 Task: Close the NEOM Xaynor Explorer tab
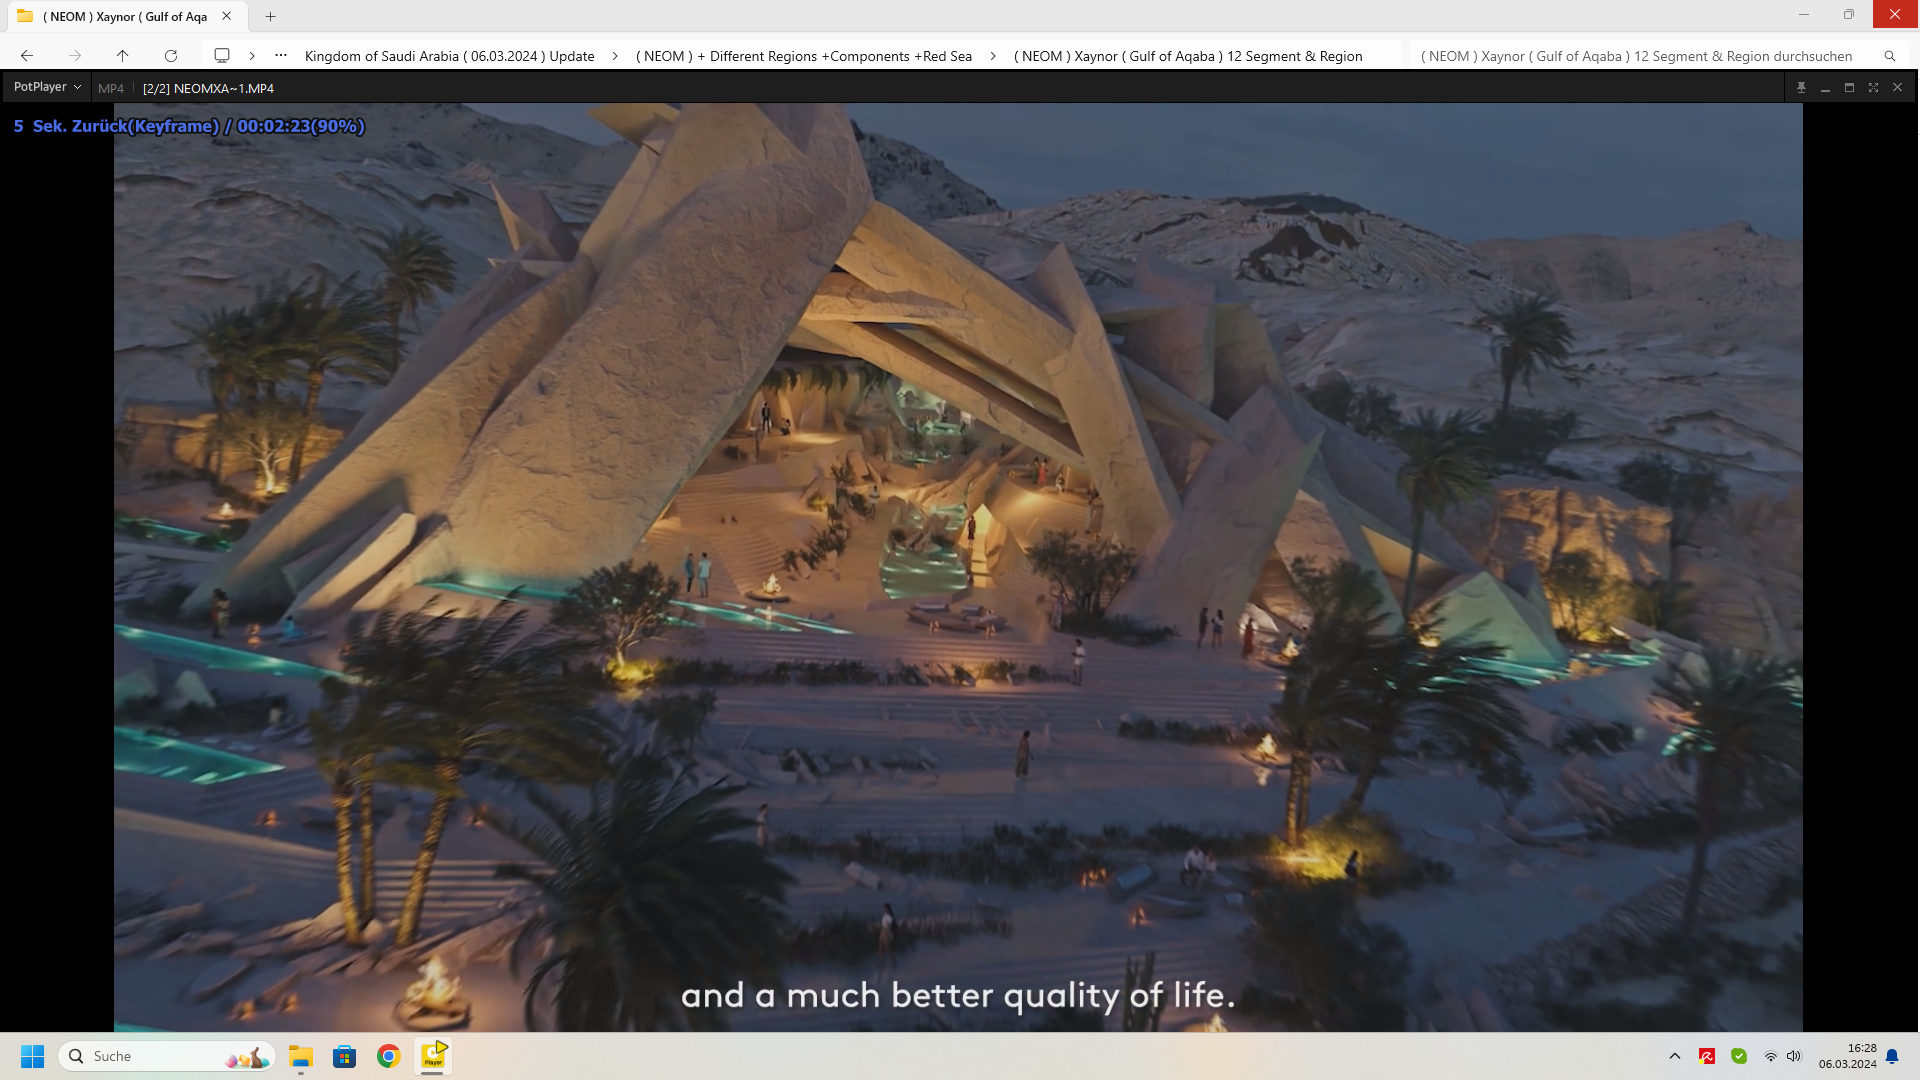click(x=227, y=16)
